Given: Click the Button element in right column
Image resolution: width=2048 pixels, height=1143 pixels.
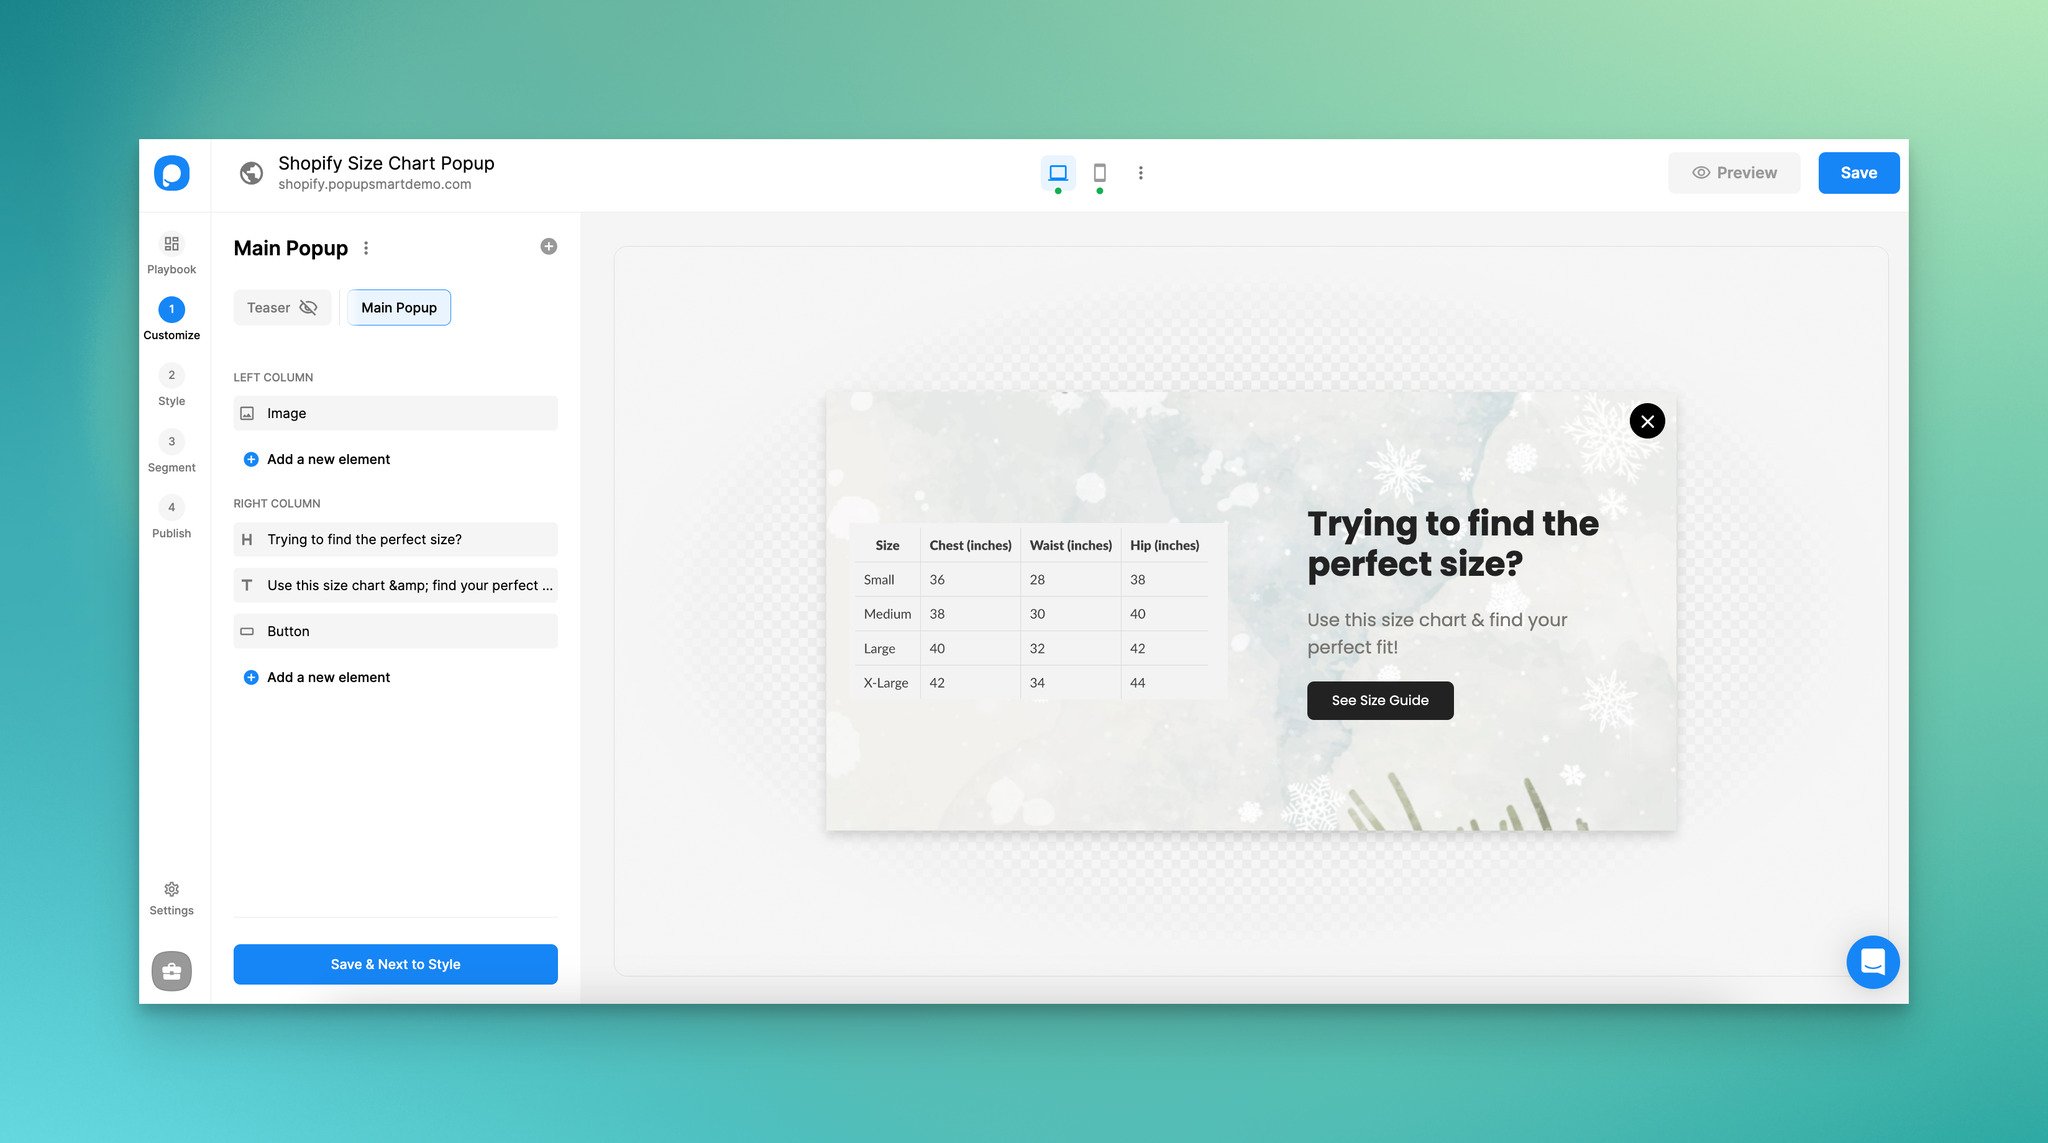Looking at the screenshot, I should (x=395, y=631).
